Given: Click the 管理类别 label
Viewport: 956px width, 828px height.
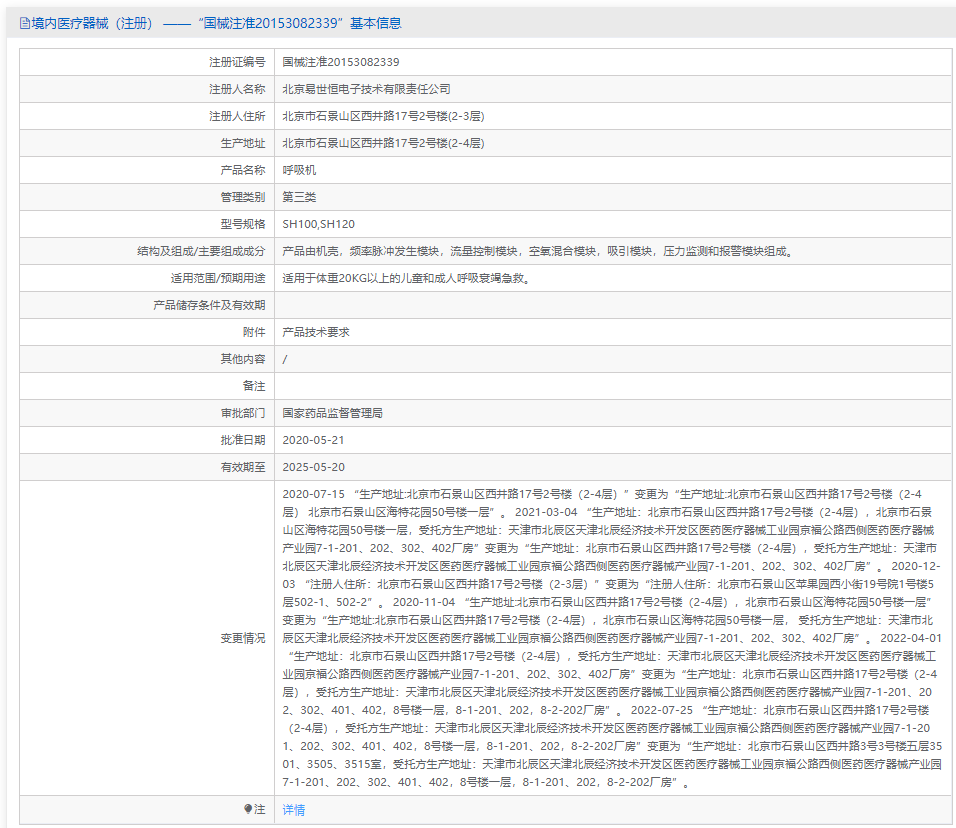Looking at the screenshot, I should [243, 197].
